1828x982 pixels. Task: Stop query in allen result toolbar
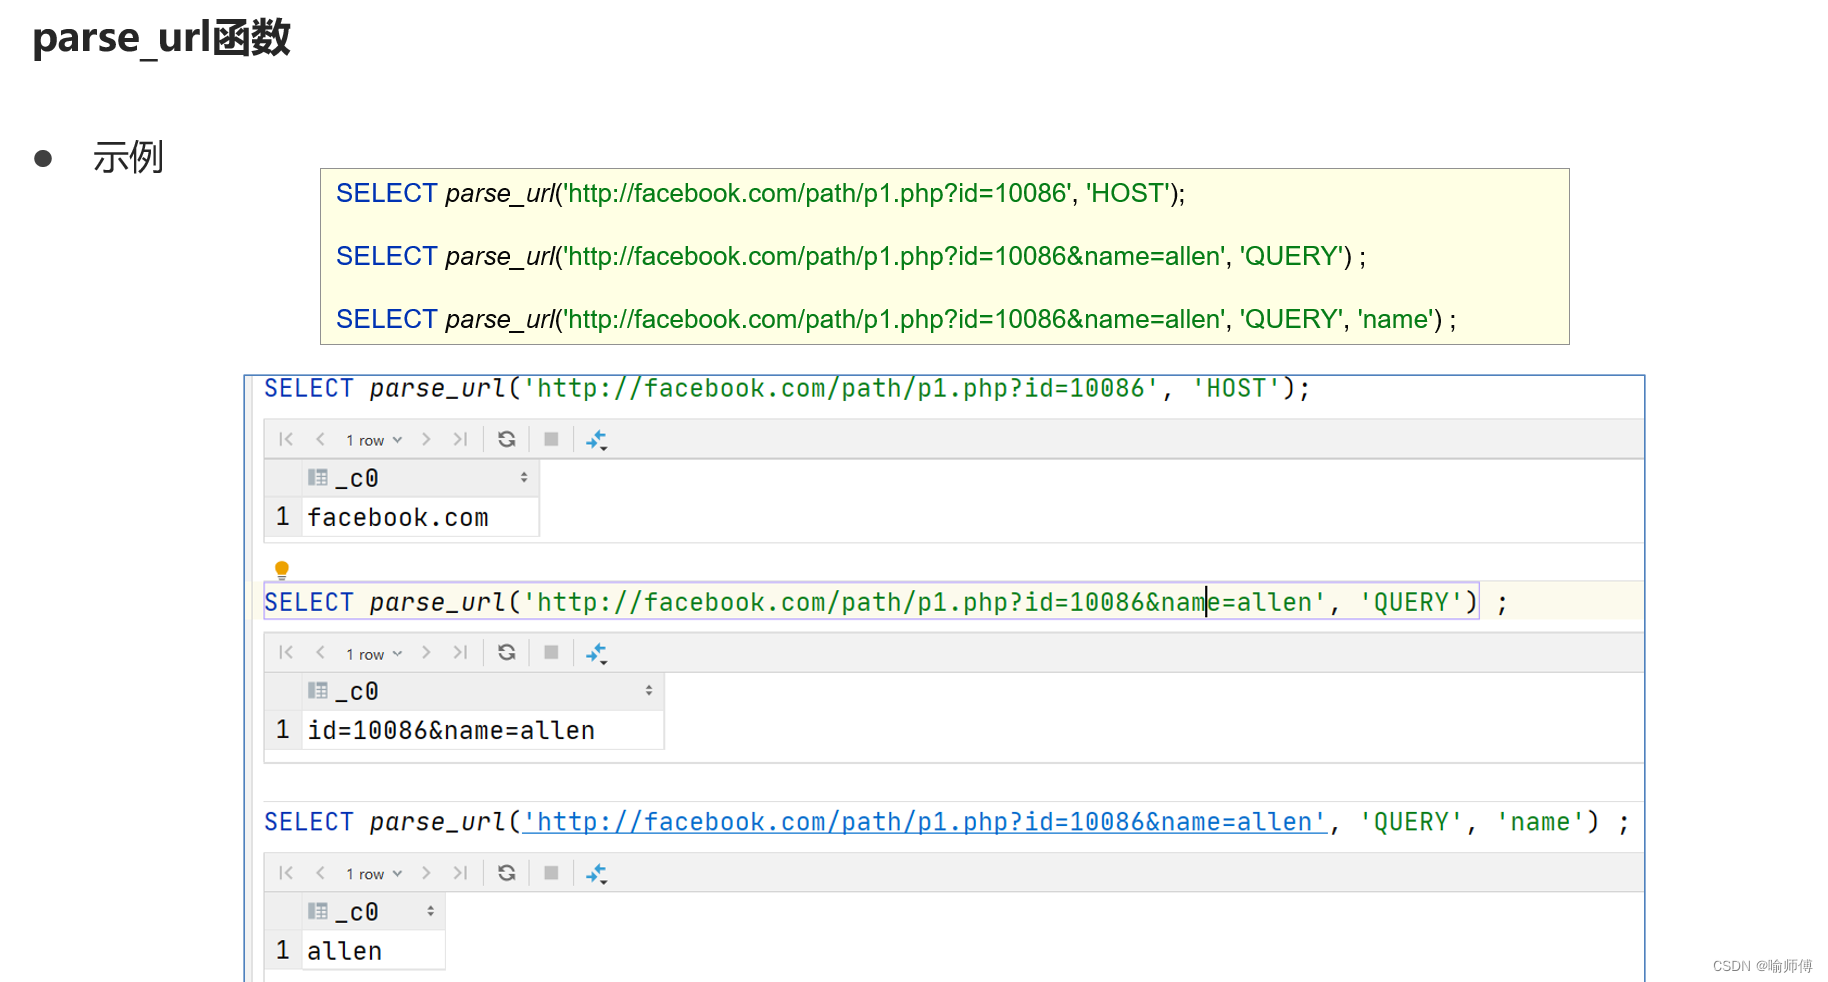point(551,873)
